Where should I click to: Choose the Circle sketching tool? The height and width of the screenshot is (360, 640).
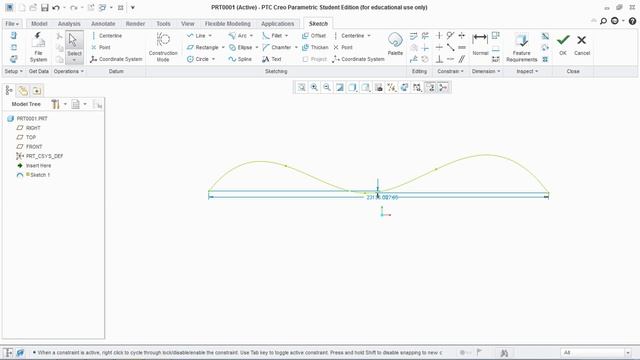[198, 59]
